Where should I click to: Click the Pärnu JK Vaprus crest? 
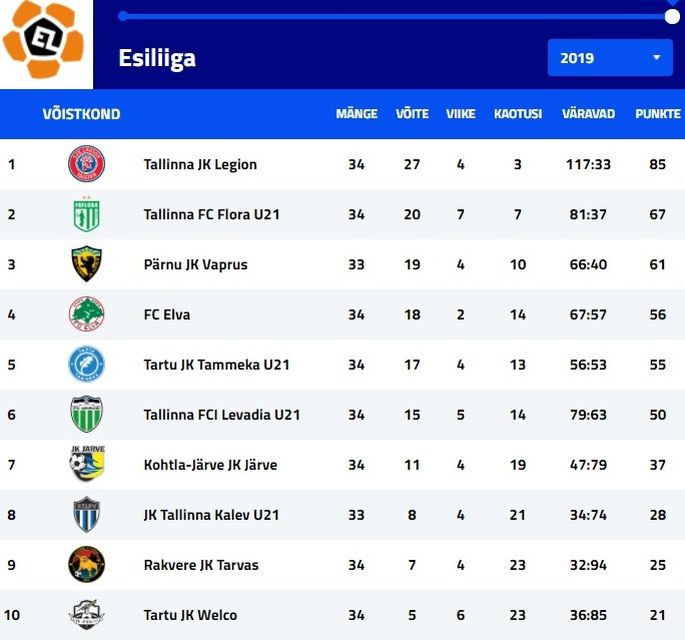86,264
